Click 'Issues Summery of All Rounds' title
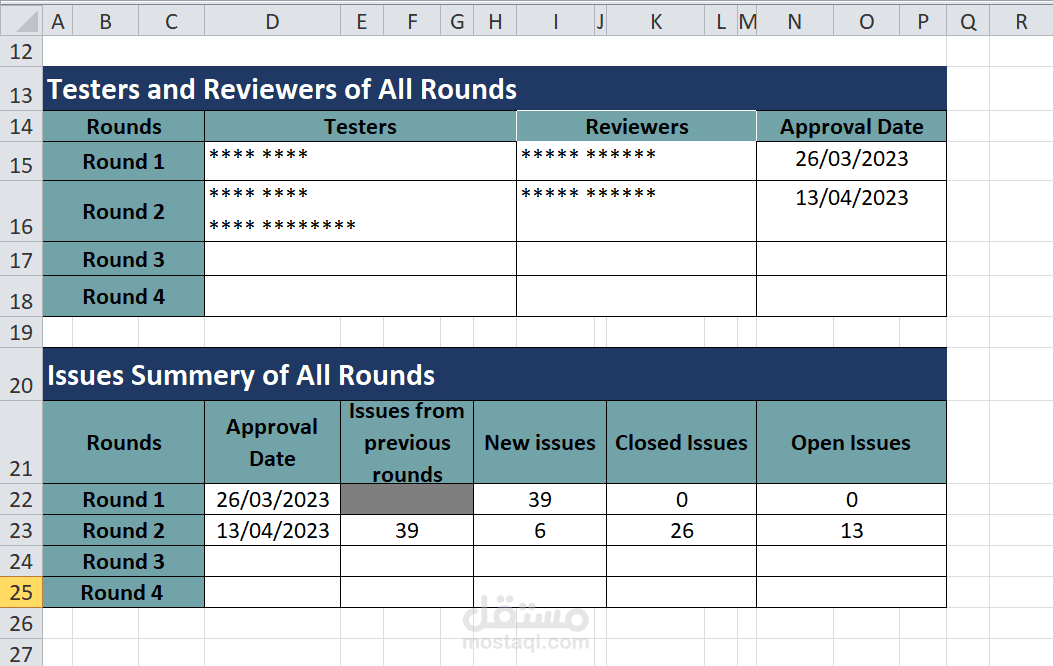 click(x=241, y=375)
